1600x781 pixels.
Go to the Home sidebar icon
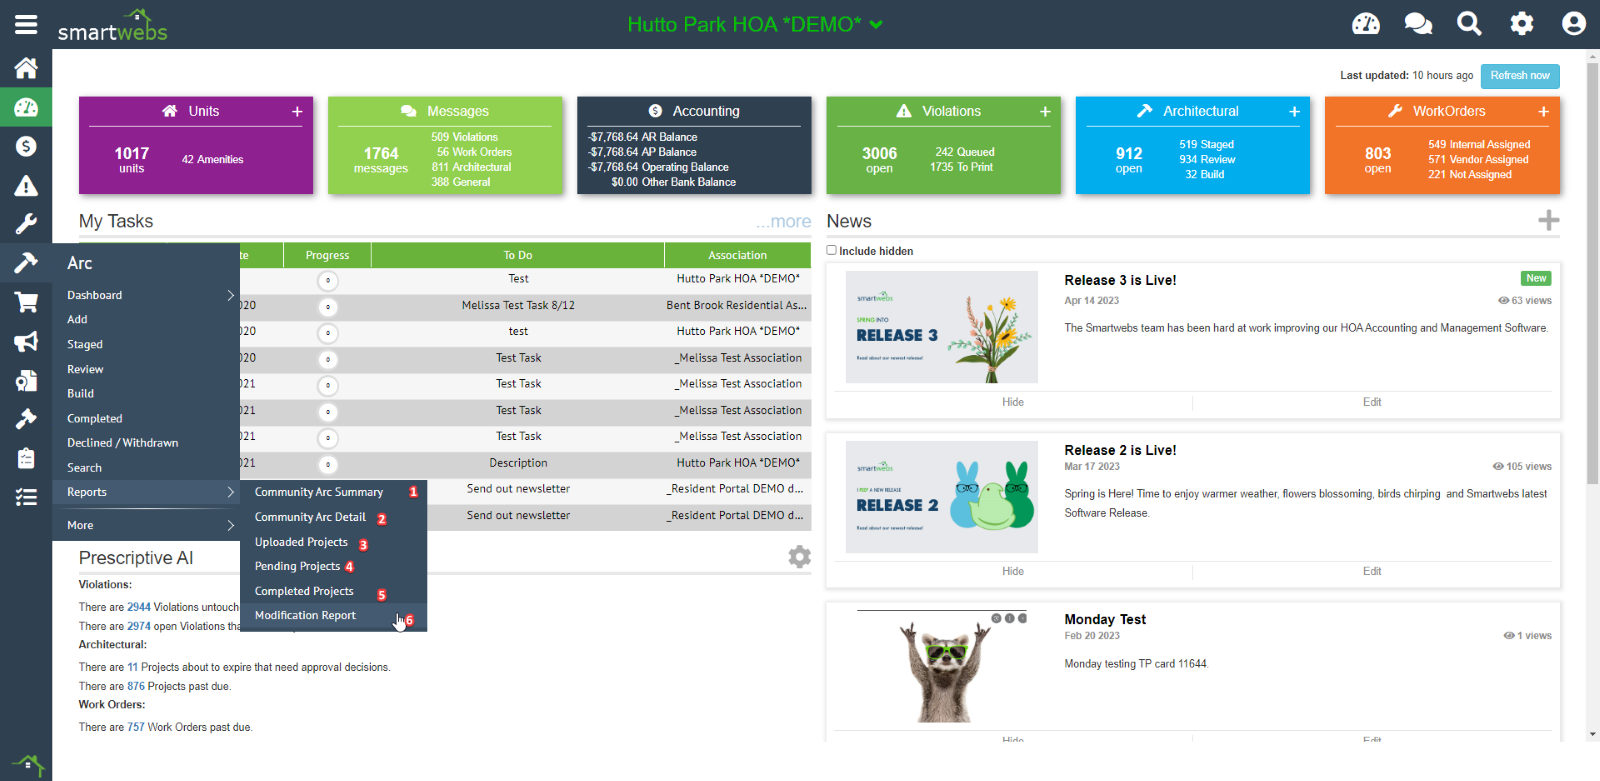26,68
